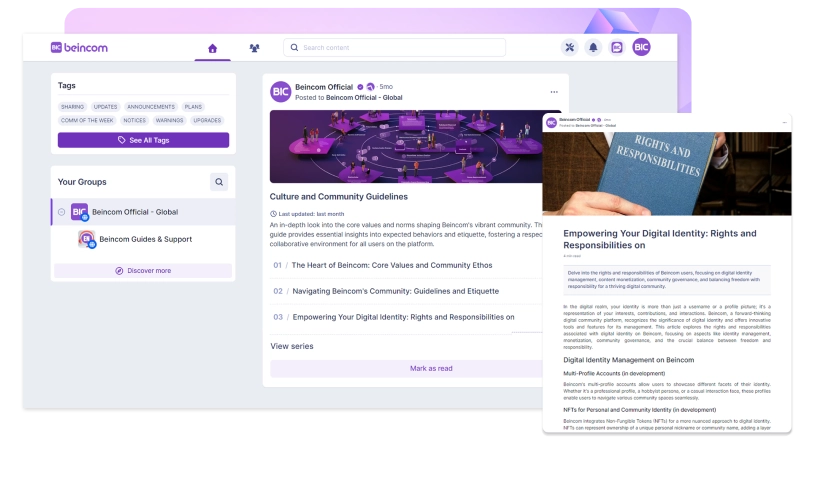The height and width of the screenshot is (479, 820).
Task: Open the BIC wallet icon beside bell
Action: click(617, 48)
